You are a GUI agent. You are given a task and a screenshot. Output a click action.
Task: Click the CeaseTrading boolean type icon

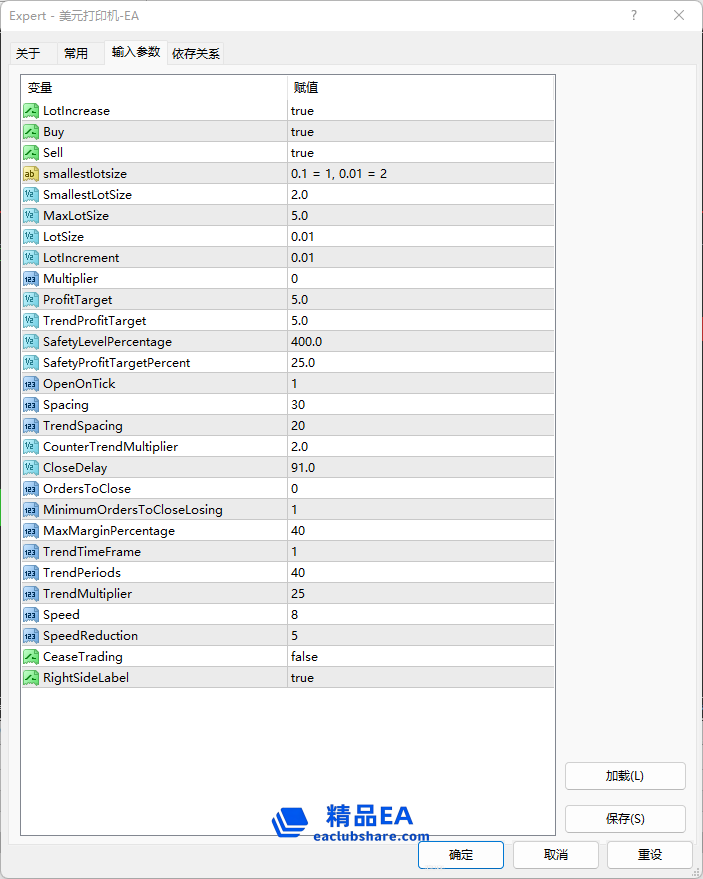pyautogui.click(x=31, y=657)
